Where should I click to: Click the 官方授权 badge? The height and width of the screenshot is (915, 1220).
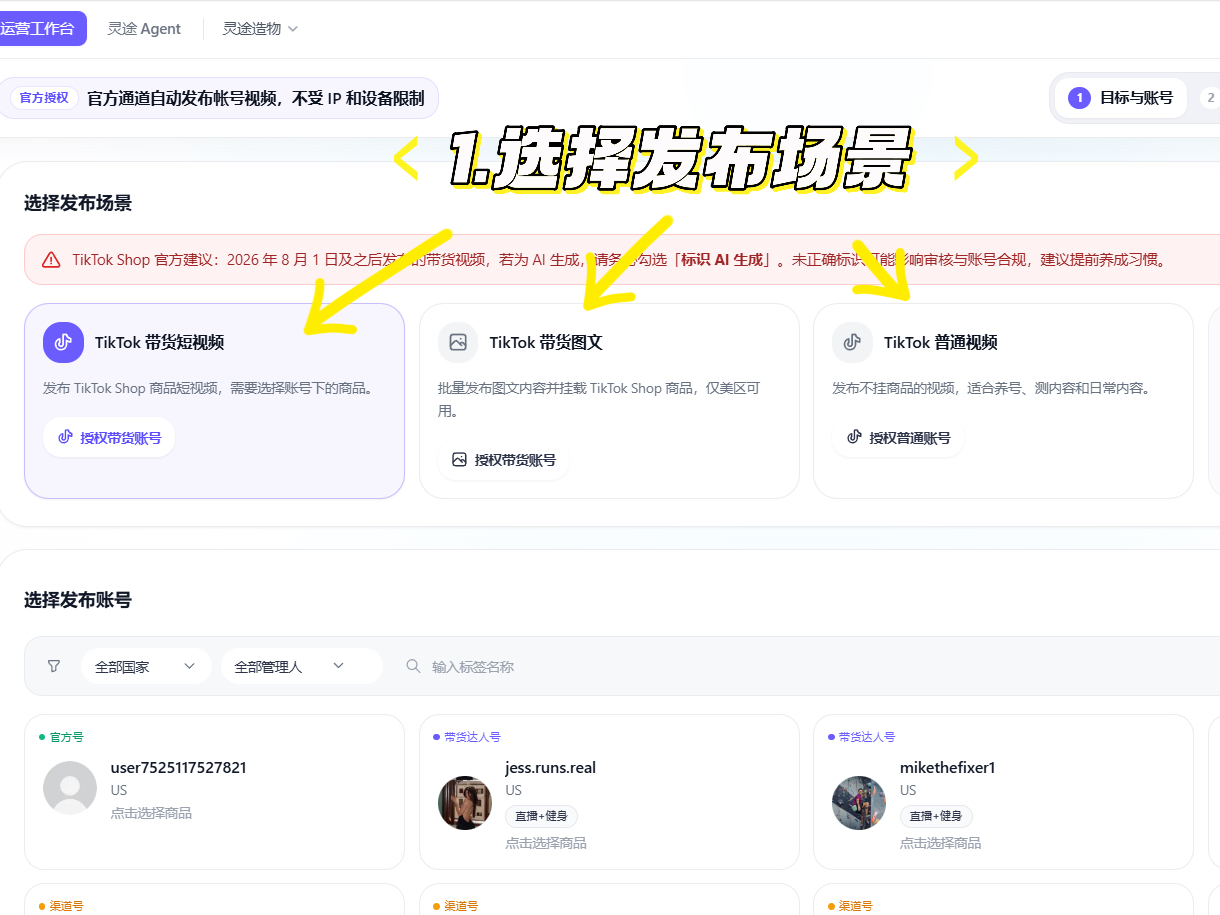(x=44, y=98)
